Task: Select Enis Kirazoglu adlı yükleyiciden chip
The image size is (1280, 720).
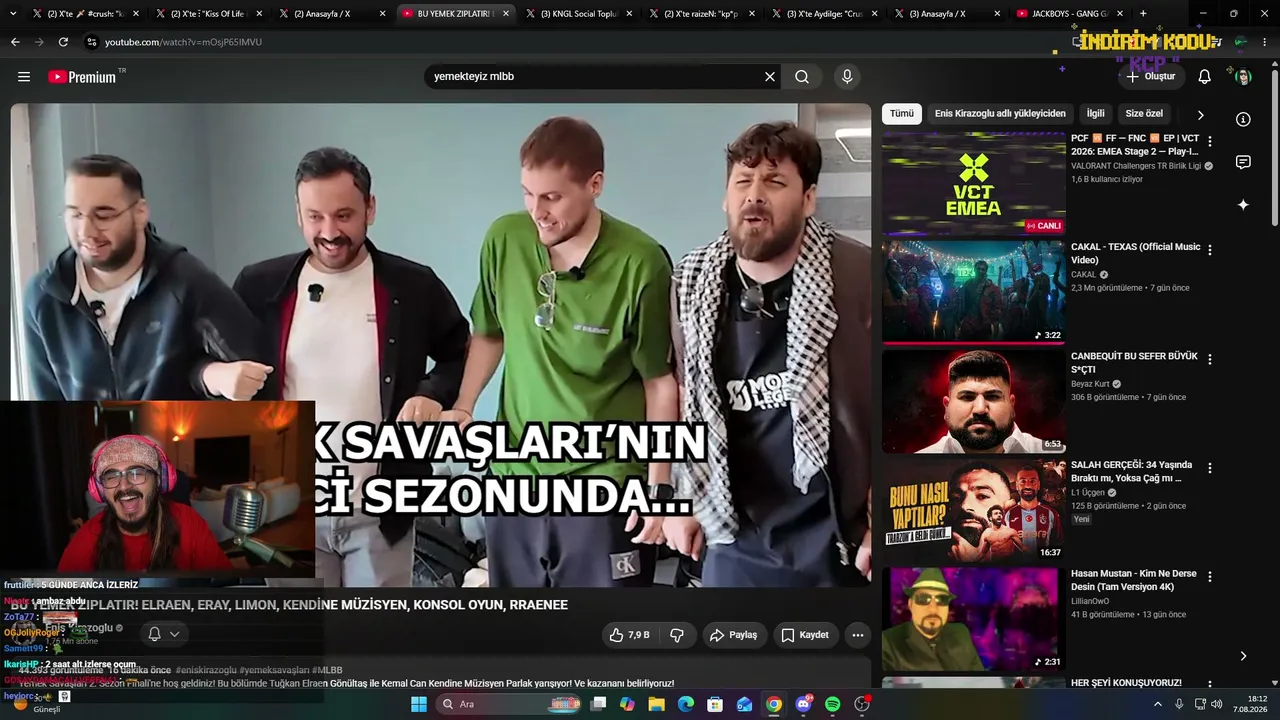Action: tap(1000, 114)
